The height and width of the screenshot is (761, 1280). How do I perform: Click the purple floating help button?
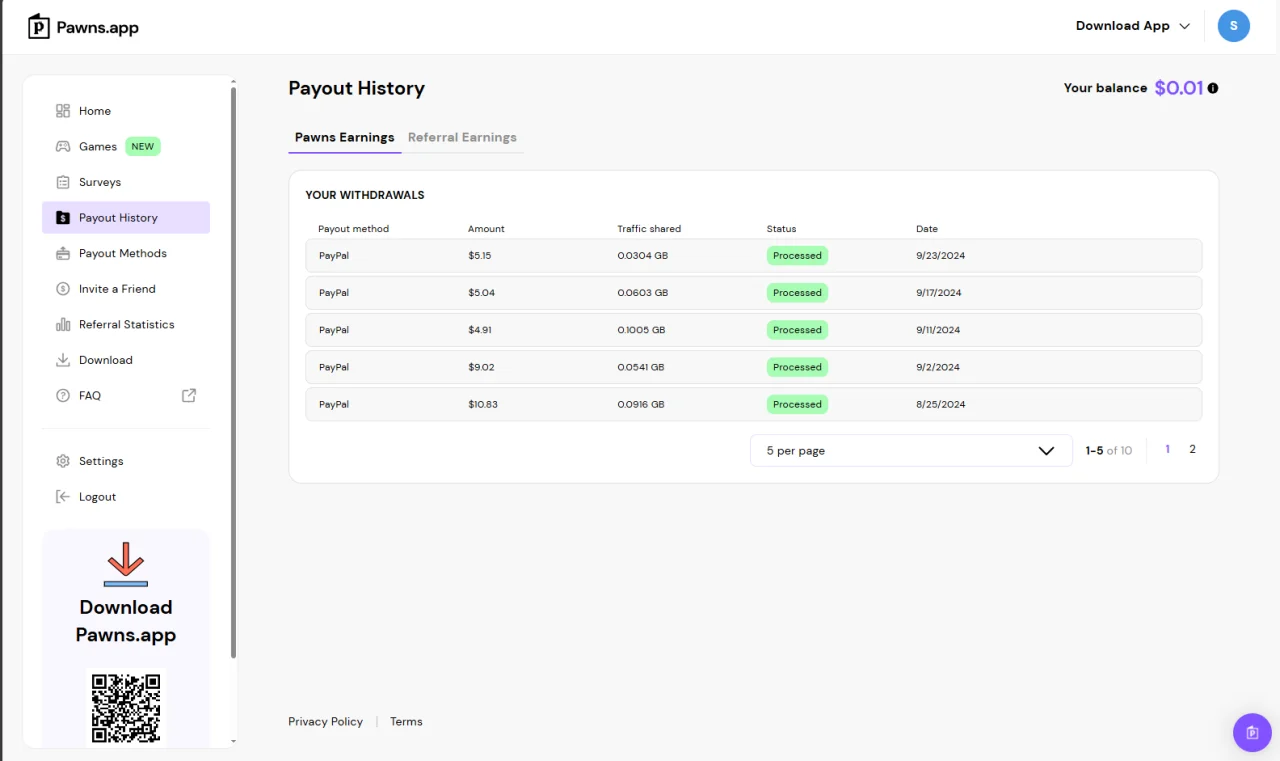coord(1252,733)
